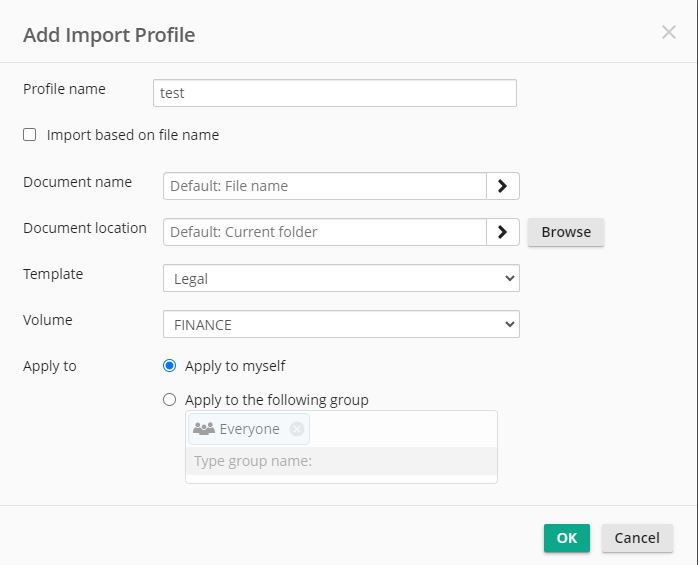Select Apply to myself option
698x565 pixels.
(x=170, y=366)
